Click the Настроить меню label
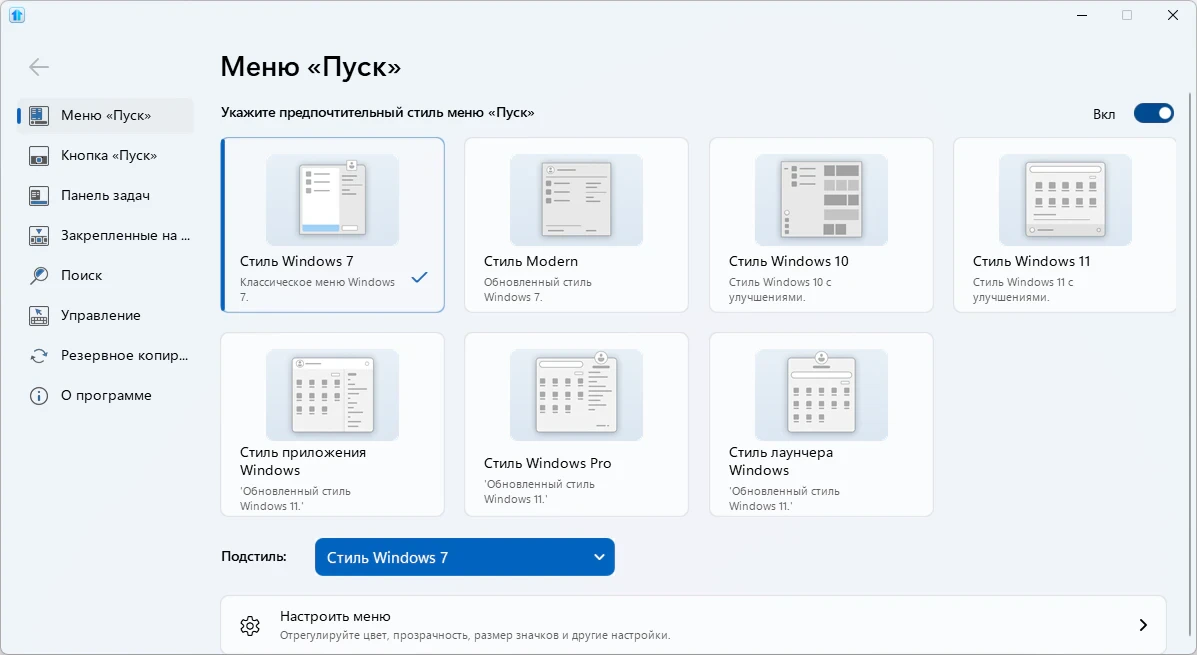Viewport: 1197px width, 655px height. (x=335, y=616)
